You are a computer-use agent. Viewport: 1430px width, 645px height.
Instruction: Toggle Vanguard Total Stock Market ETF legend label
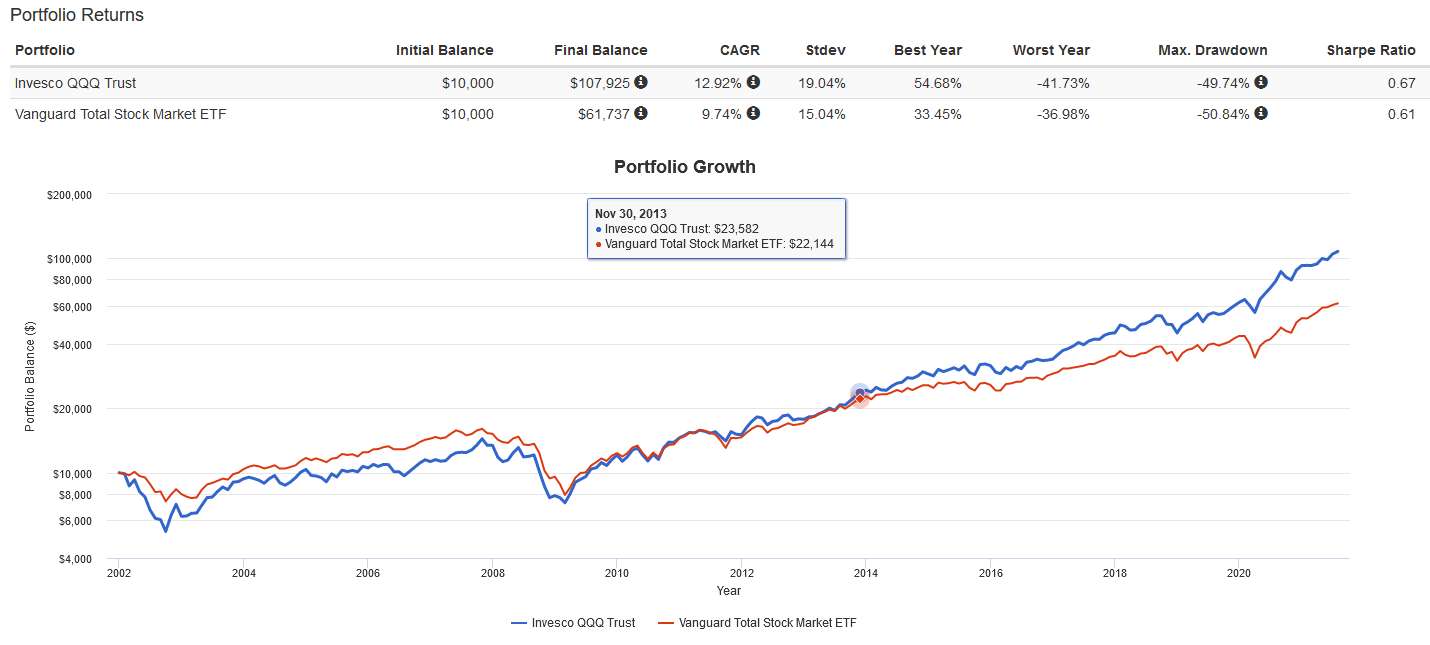(x=767, y=623)
